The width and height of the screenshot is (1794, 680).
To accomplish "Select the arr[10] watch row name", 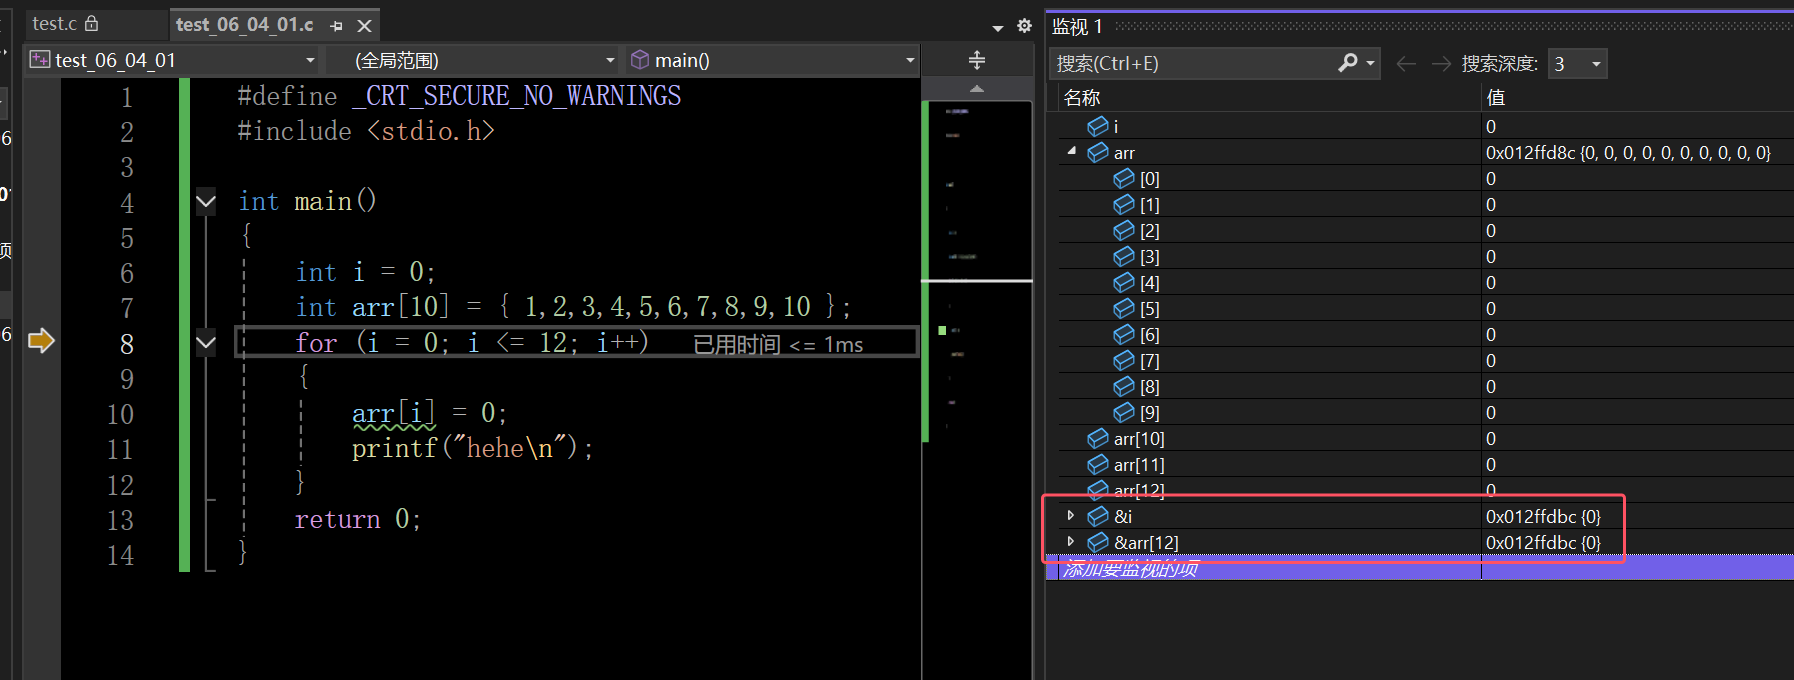I will coord(1139,439).
